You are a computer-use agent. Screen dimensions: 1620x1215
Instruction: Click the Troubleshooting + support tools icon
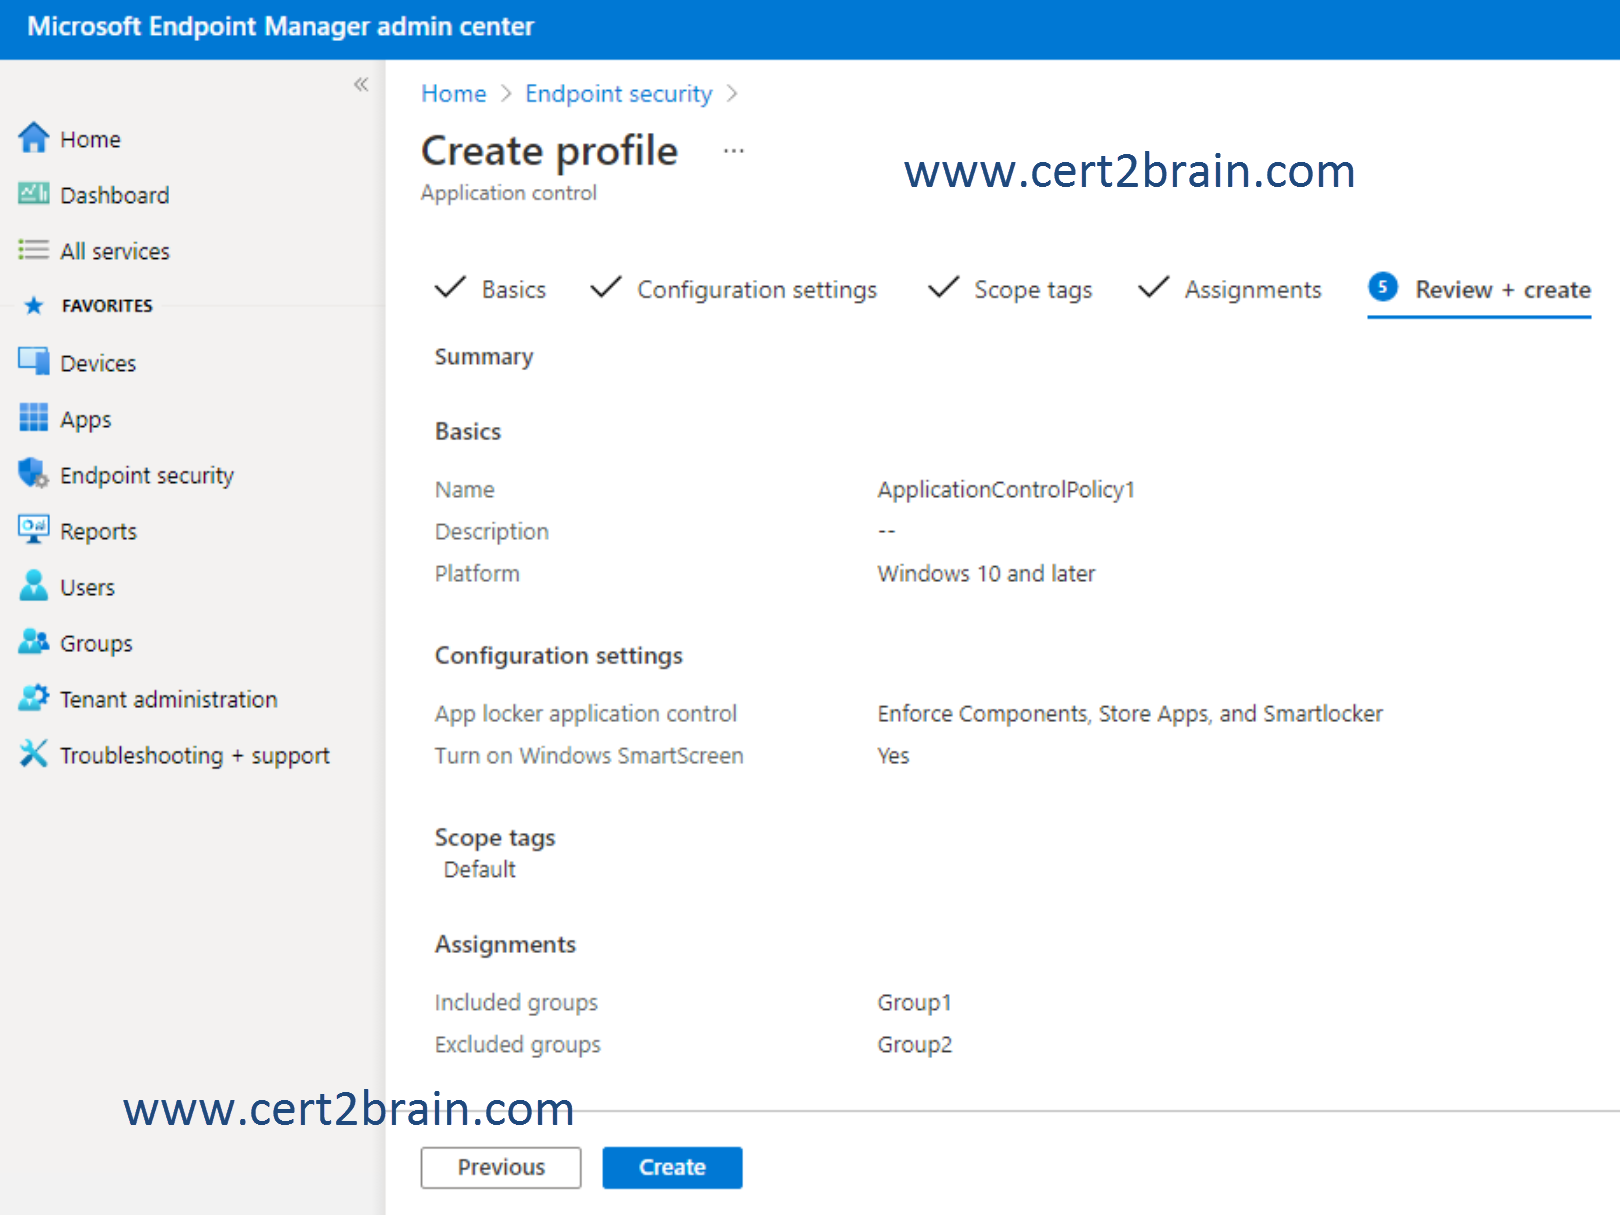(x=34, y=754)
